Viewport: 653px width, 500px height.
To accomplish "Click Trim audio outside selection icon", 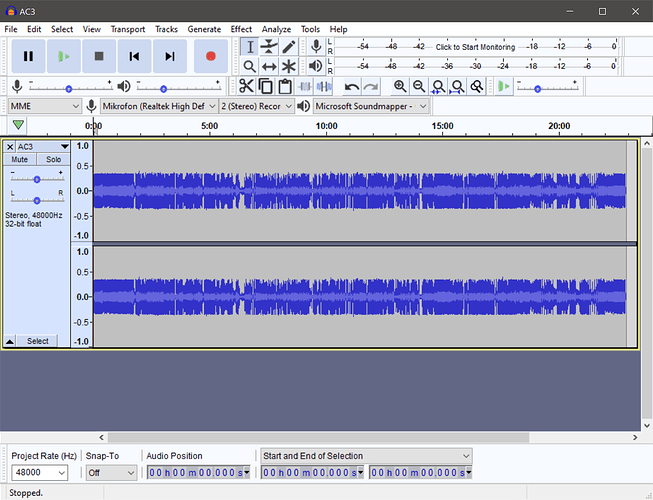I will 304,86.
